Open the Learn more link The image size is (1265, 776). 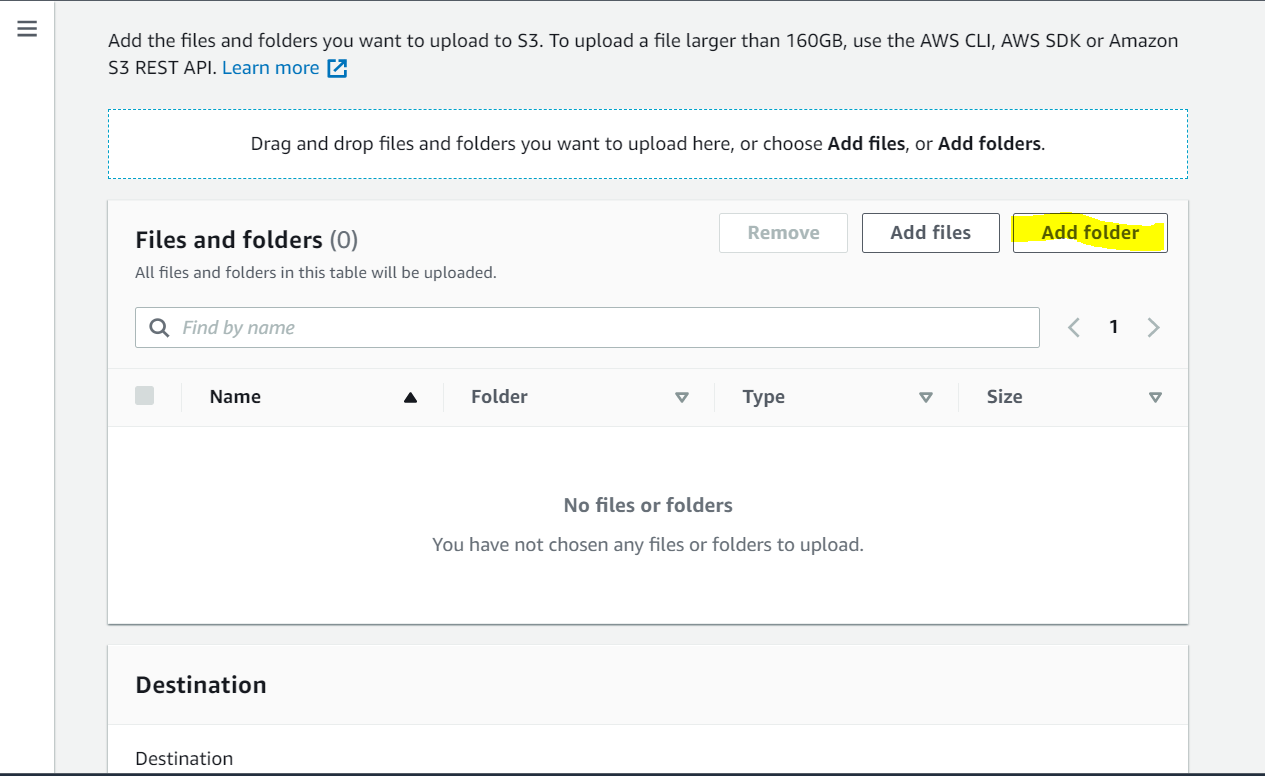270,68
